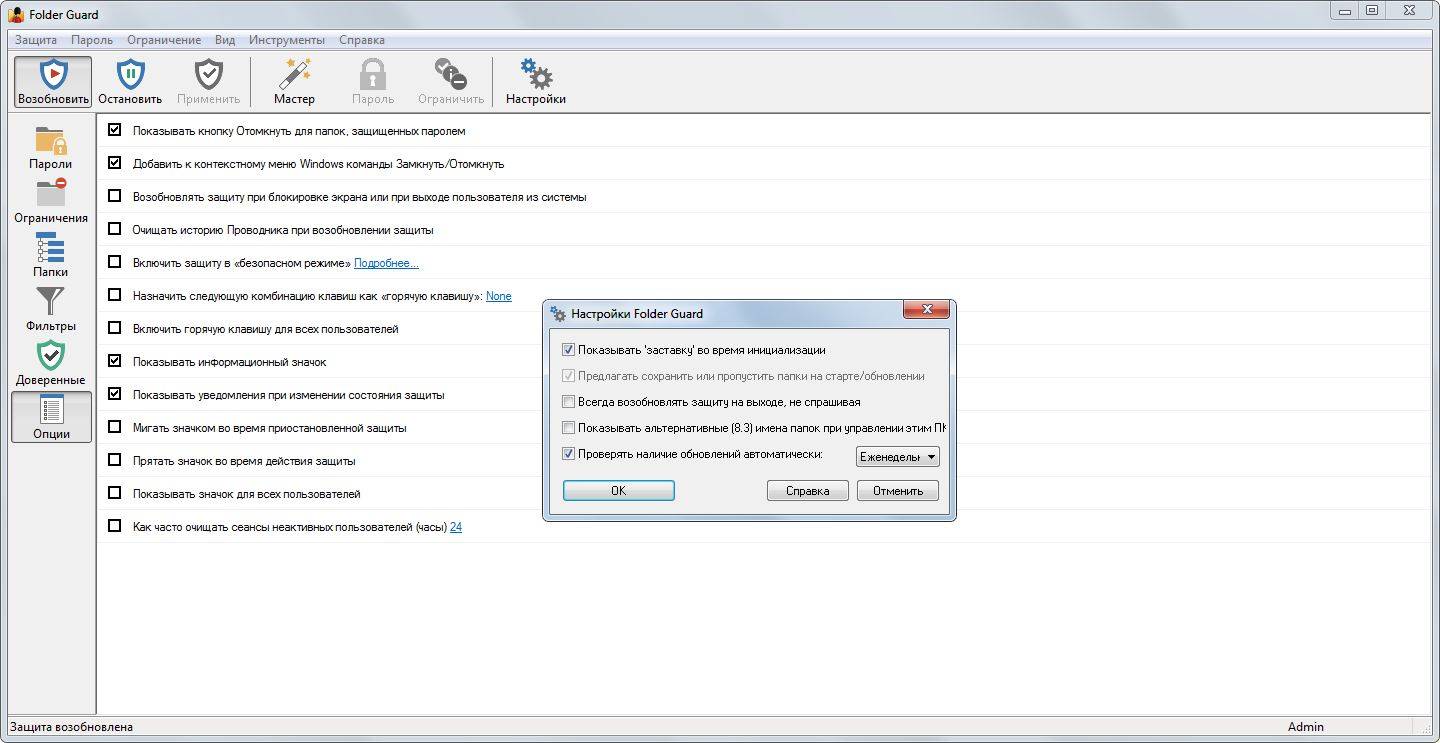Open Настройки gears toolbar icon
Screen dimensions: 1440x743
[536, 74]
